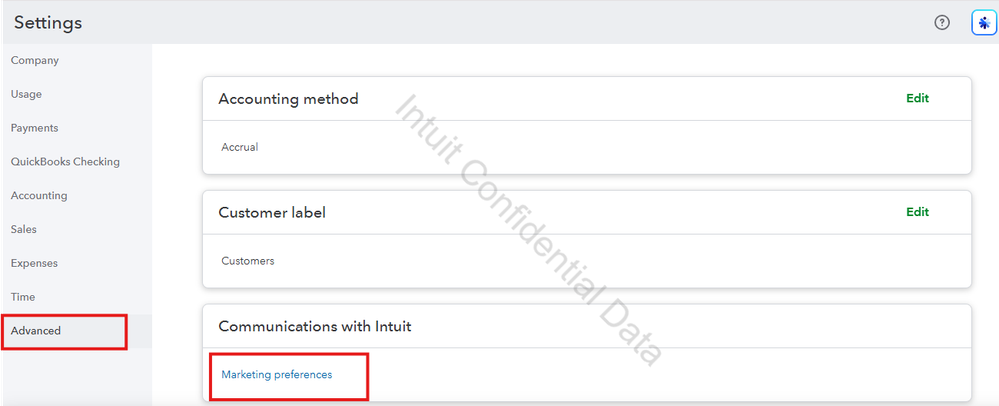Image resolution: width=999 pixels, height=406 pixels.
Task: Click the Customers label value row
Action: pos(248,261)
